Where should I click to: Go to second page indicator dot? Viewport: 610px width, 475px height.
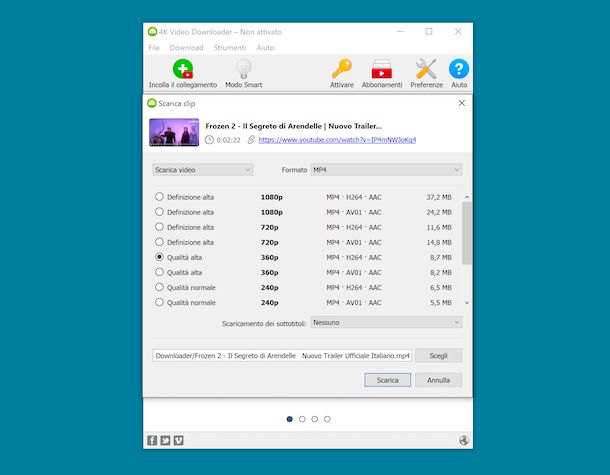302,419
